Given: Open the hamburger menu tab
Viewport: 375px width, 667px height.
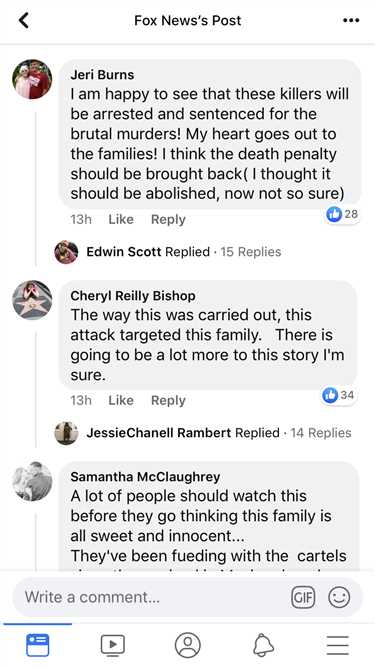Looking at the screenshot, I should click(338, 645).
